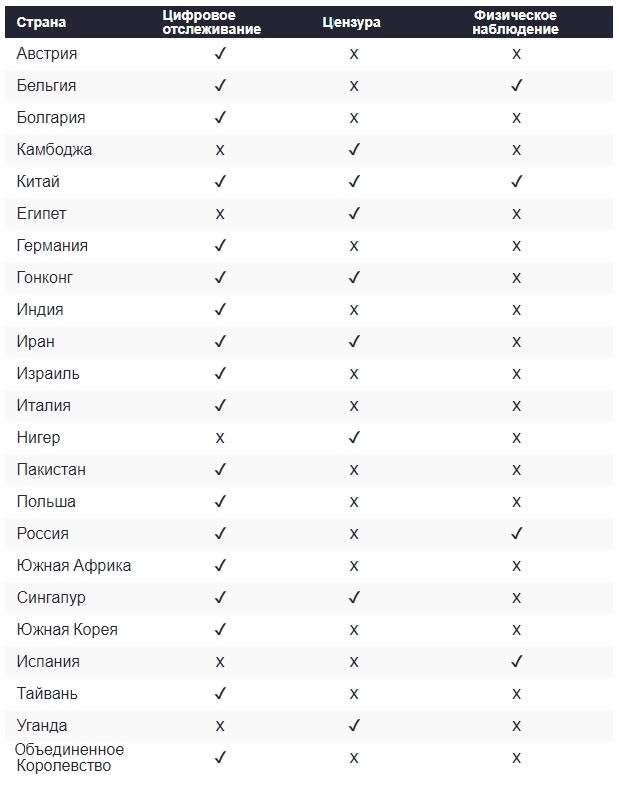Click the digital tracking checkmark for Тайвань
This screenshot has width=619, height=793.
[220, 693]
